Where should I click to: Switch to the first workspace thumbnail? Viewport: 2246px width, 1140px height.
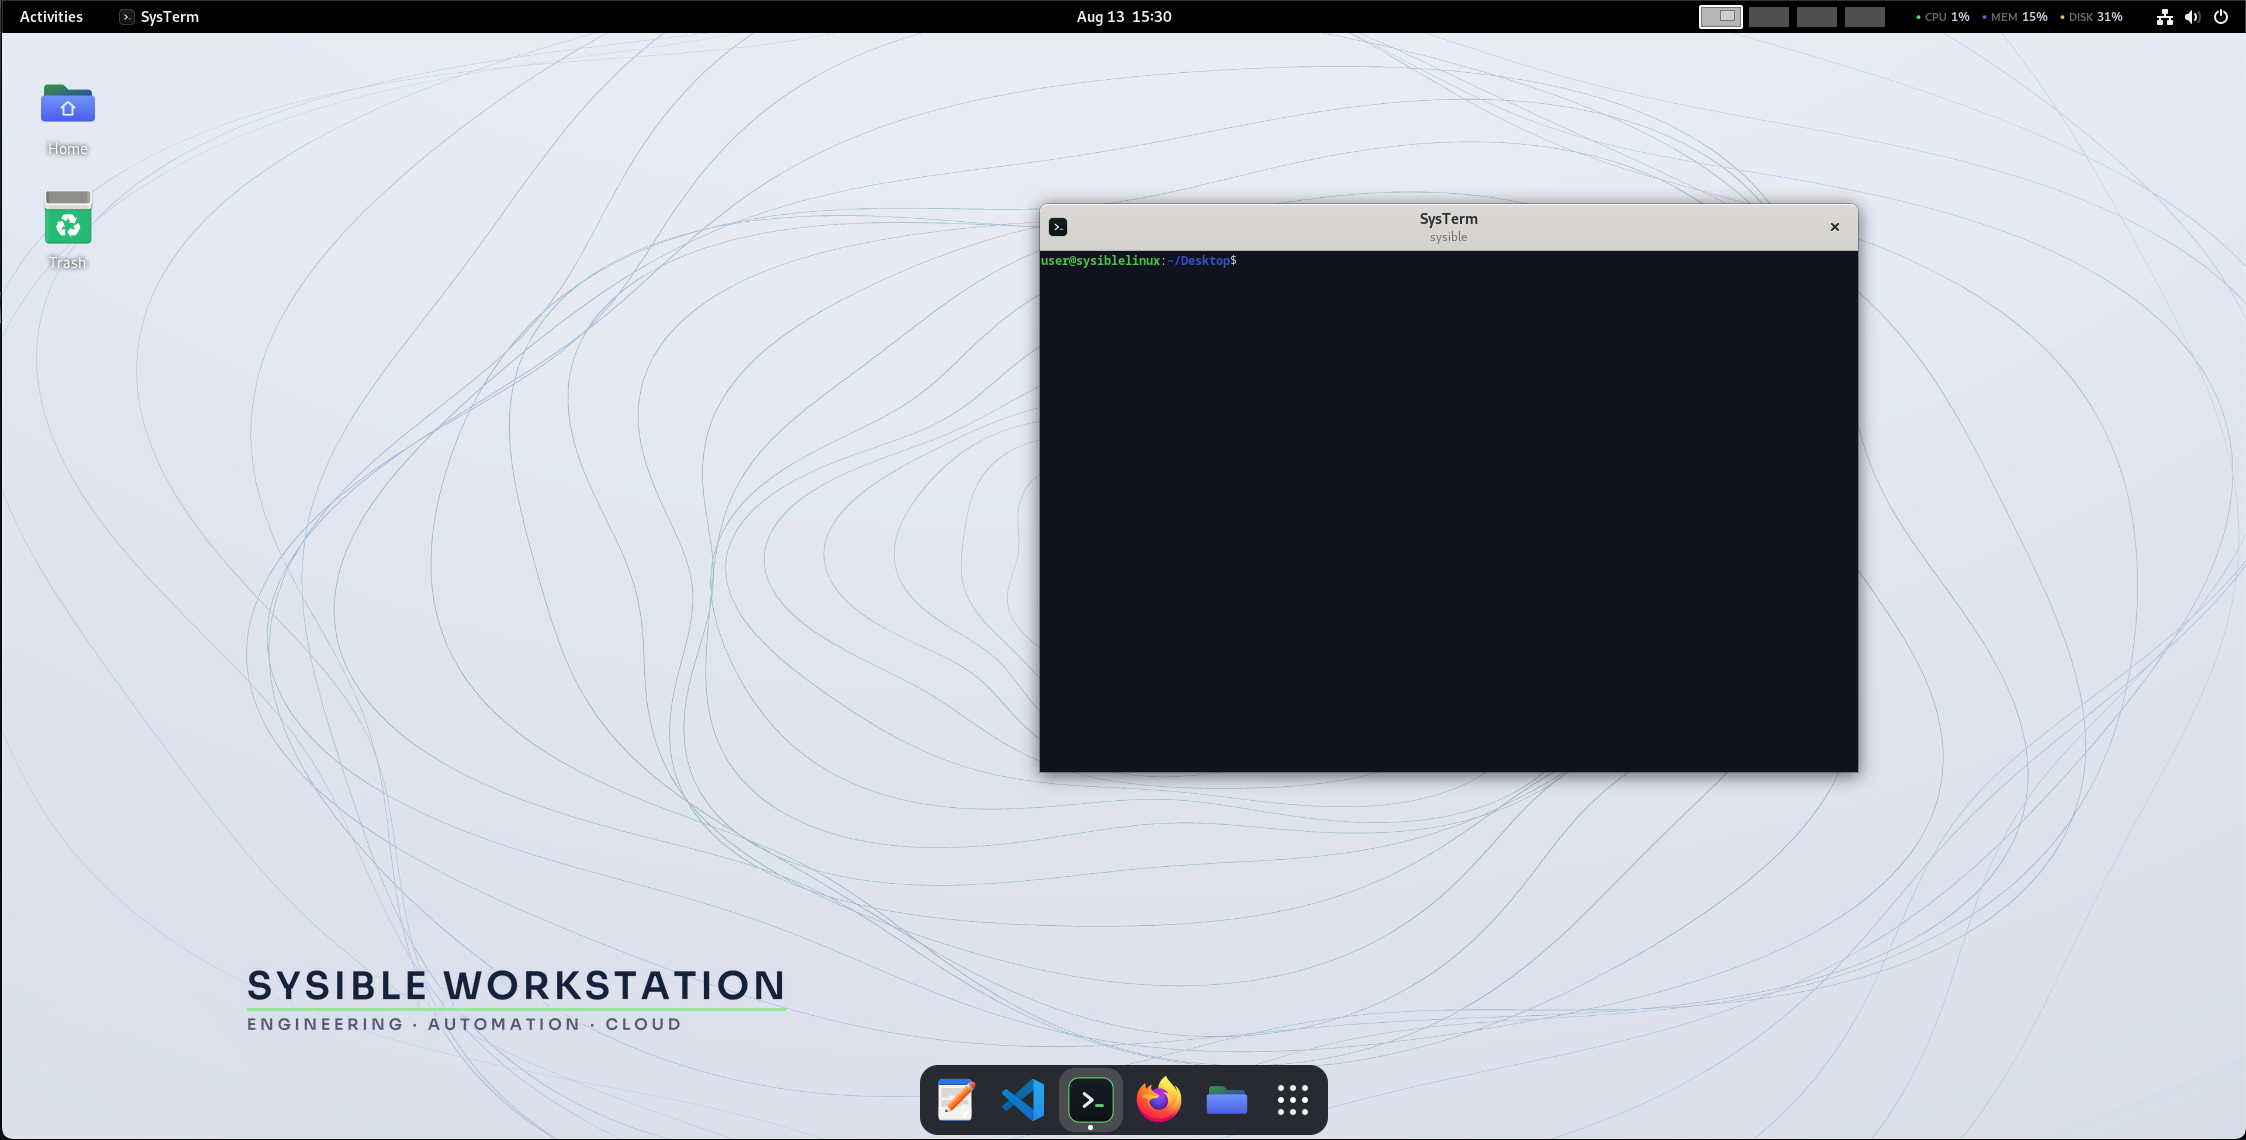(x=1721, y=17)
